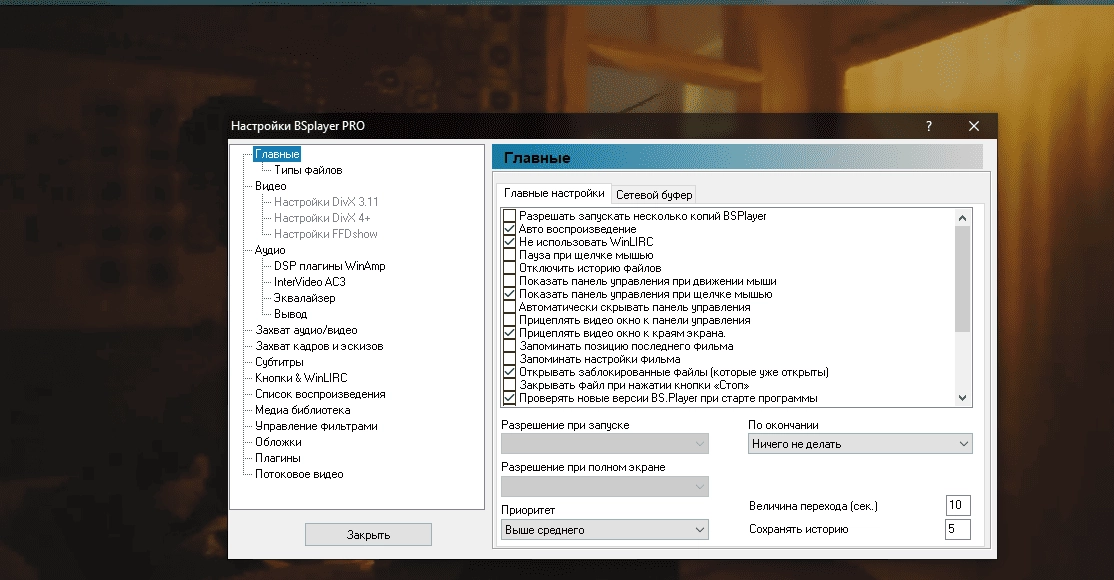The width and height of the screenshot is (1114, 580).
Task: Select 'Типы файлов' tree item
Action: point(308,170)
